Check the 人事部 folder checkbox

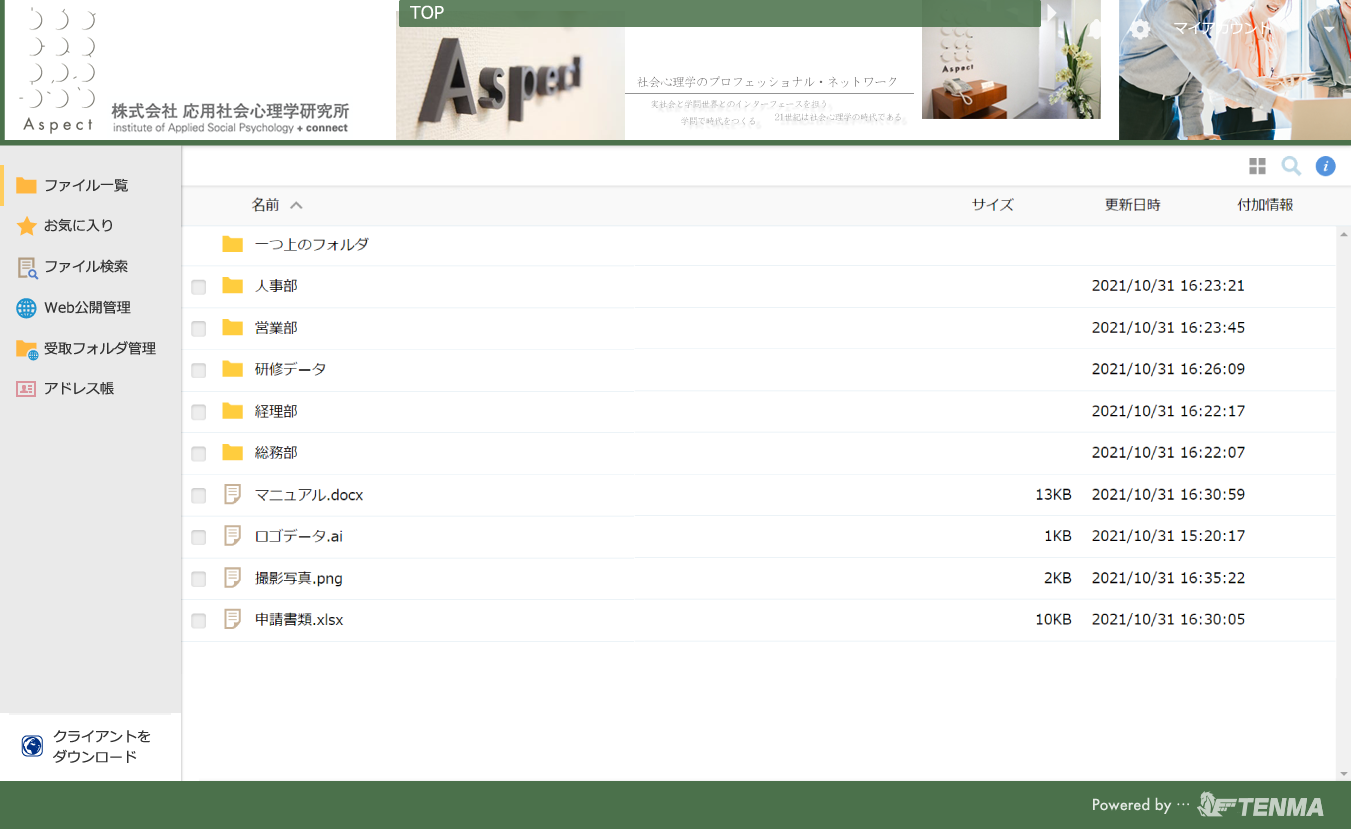click(x=199, y=287)
